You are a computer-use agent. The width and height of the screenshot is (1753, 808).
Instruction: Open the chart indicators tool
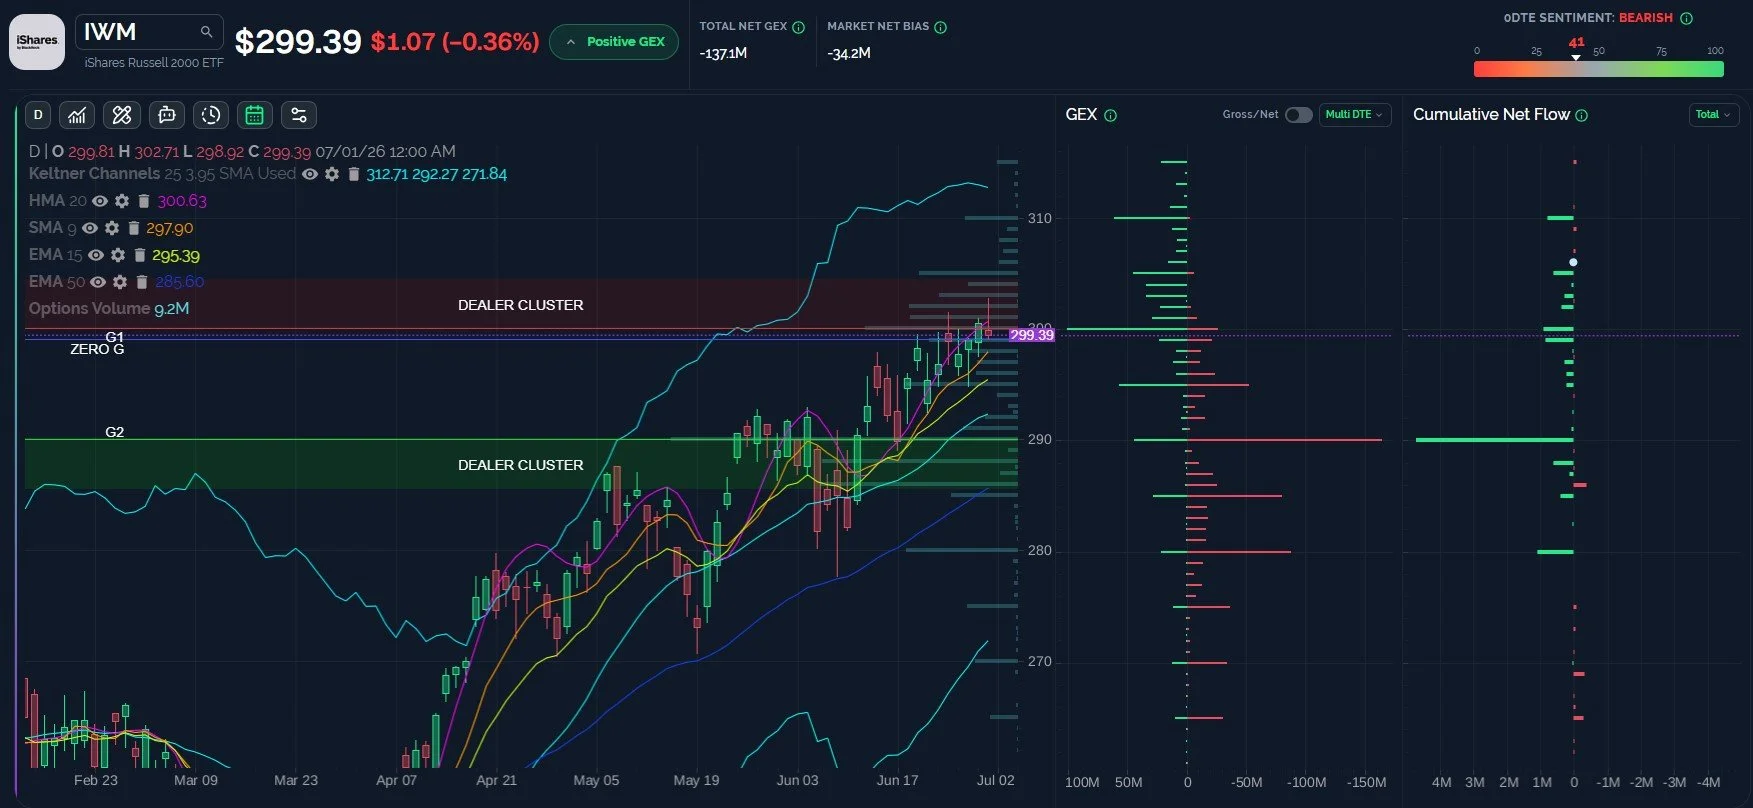pyautogui.click(x=77, y=115)
